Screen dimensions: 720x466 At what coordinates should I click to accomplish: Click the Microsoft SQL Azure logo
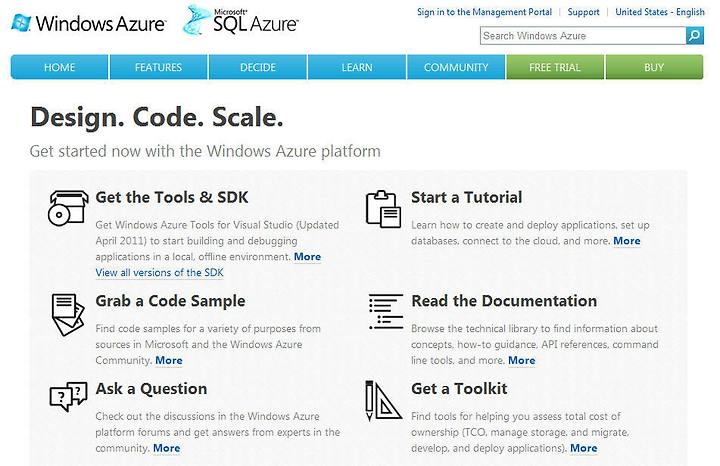[241, 21]
